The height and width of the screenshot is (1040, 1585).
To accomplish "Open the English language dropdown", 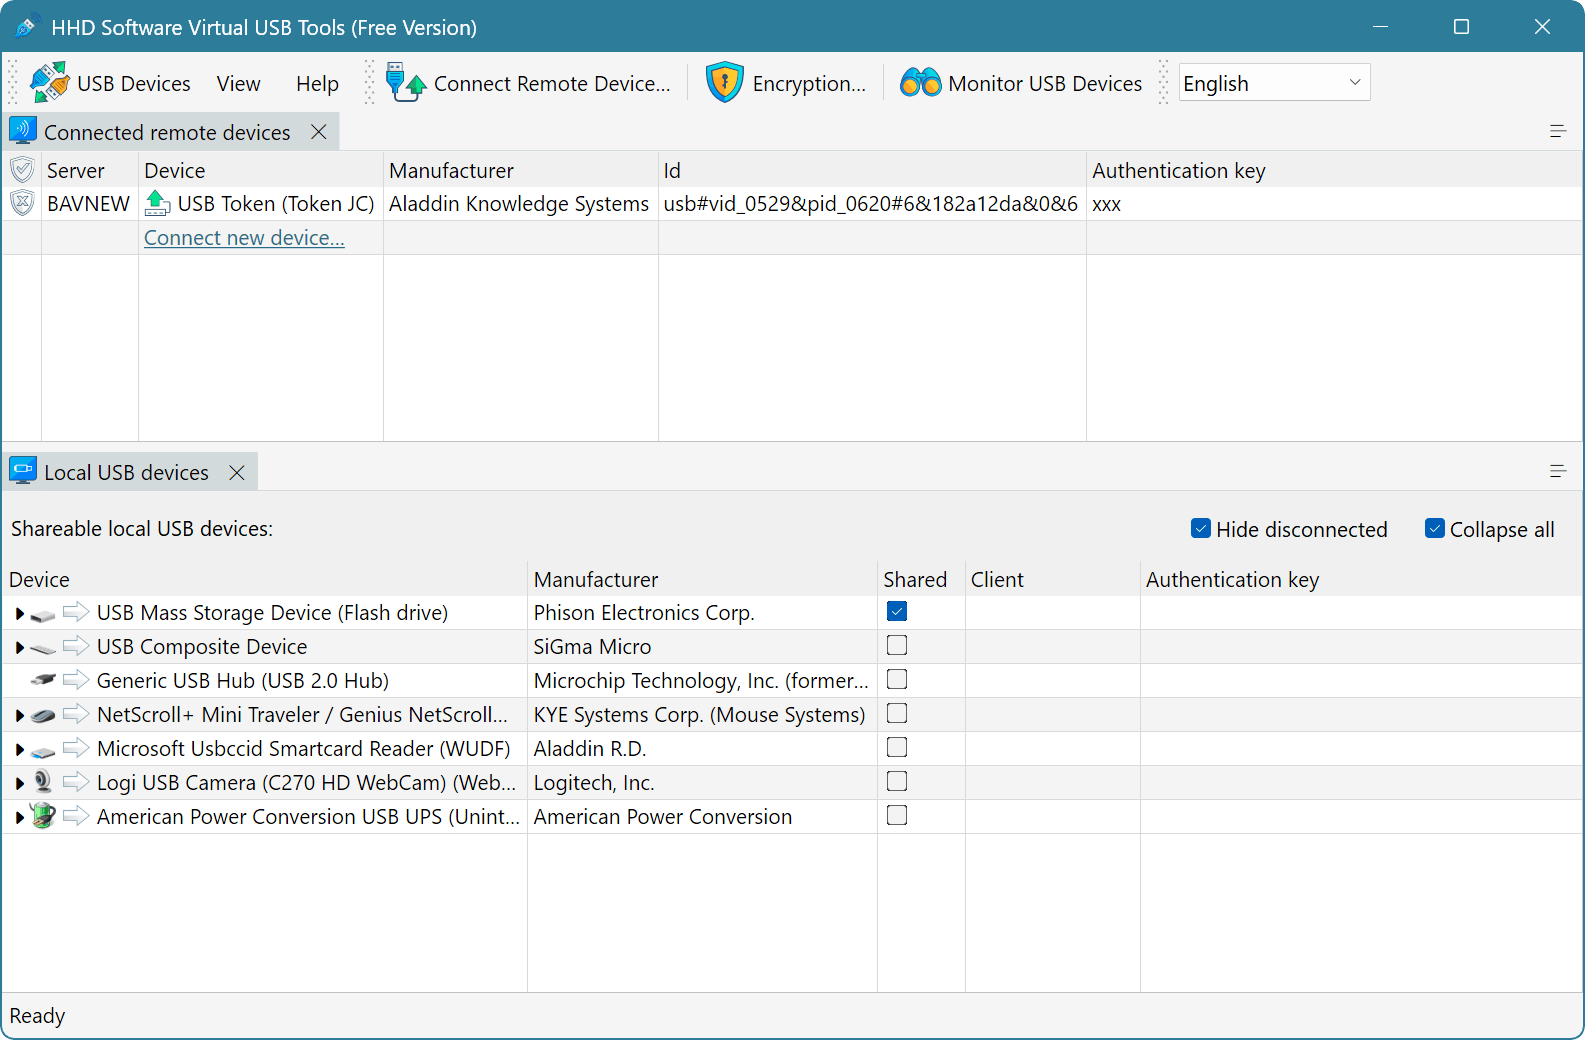I will pyautogui.click(x=1273, y=83).
